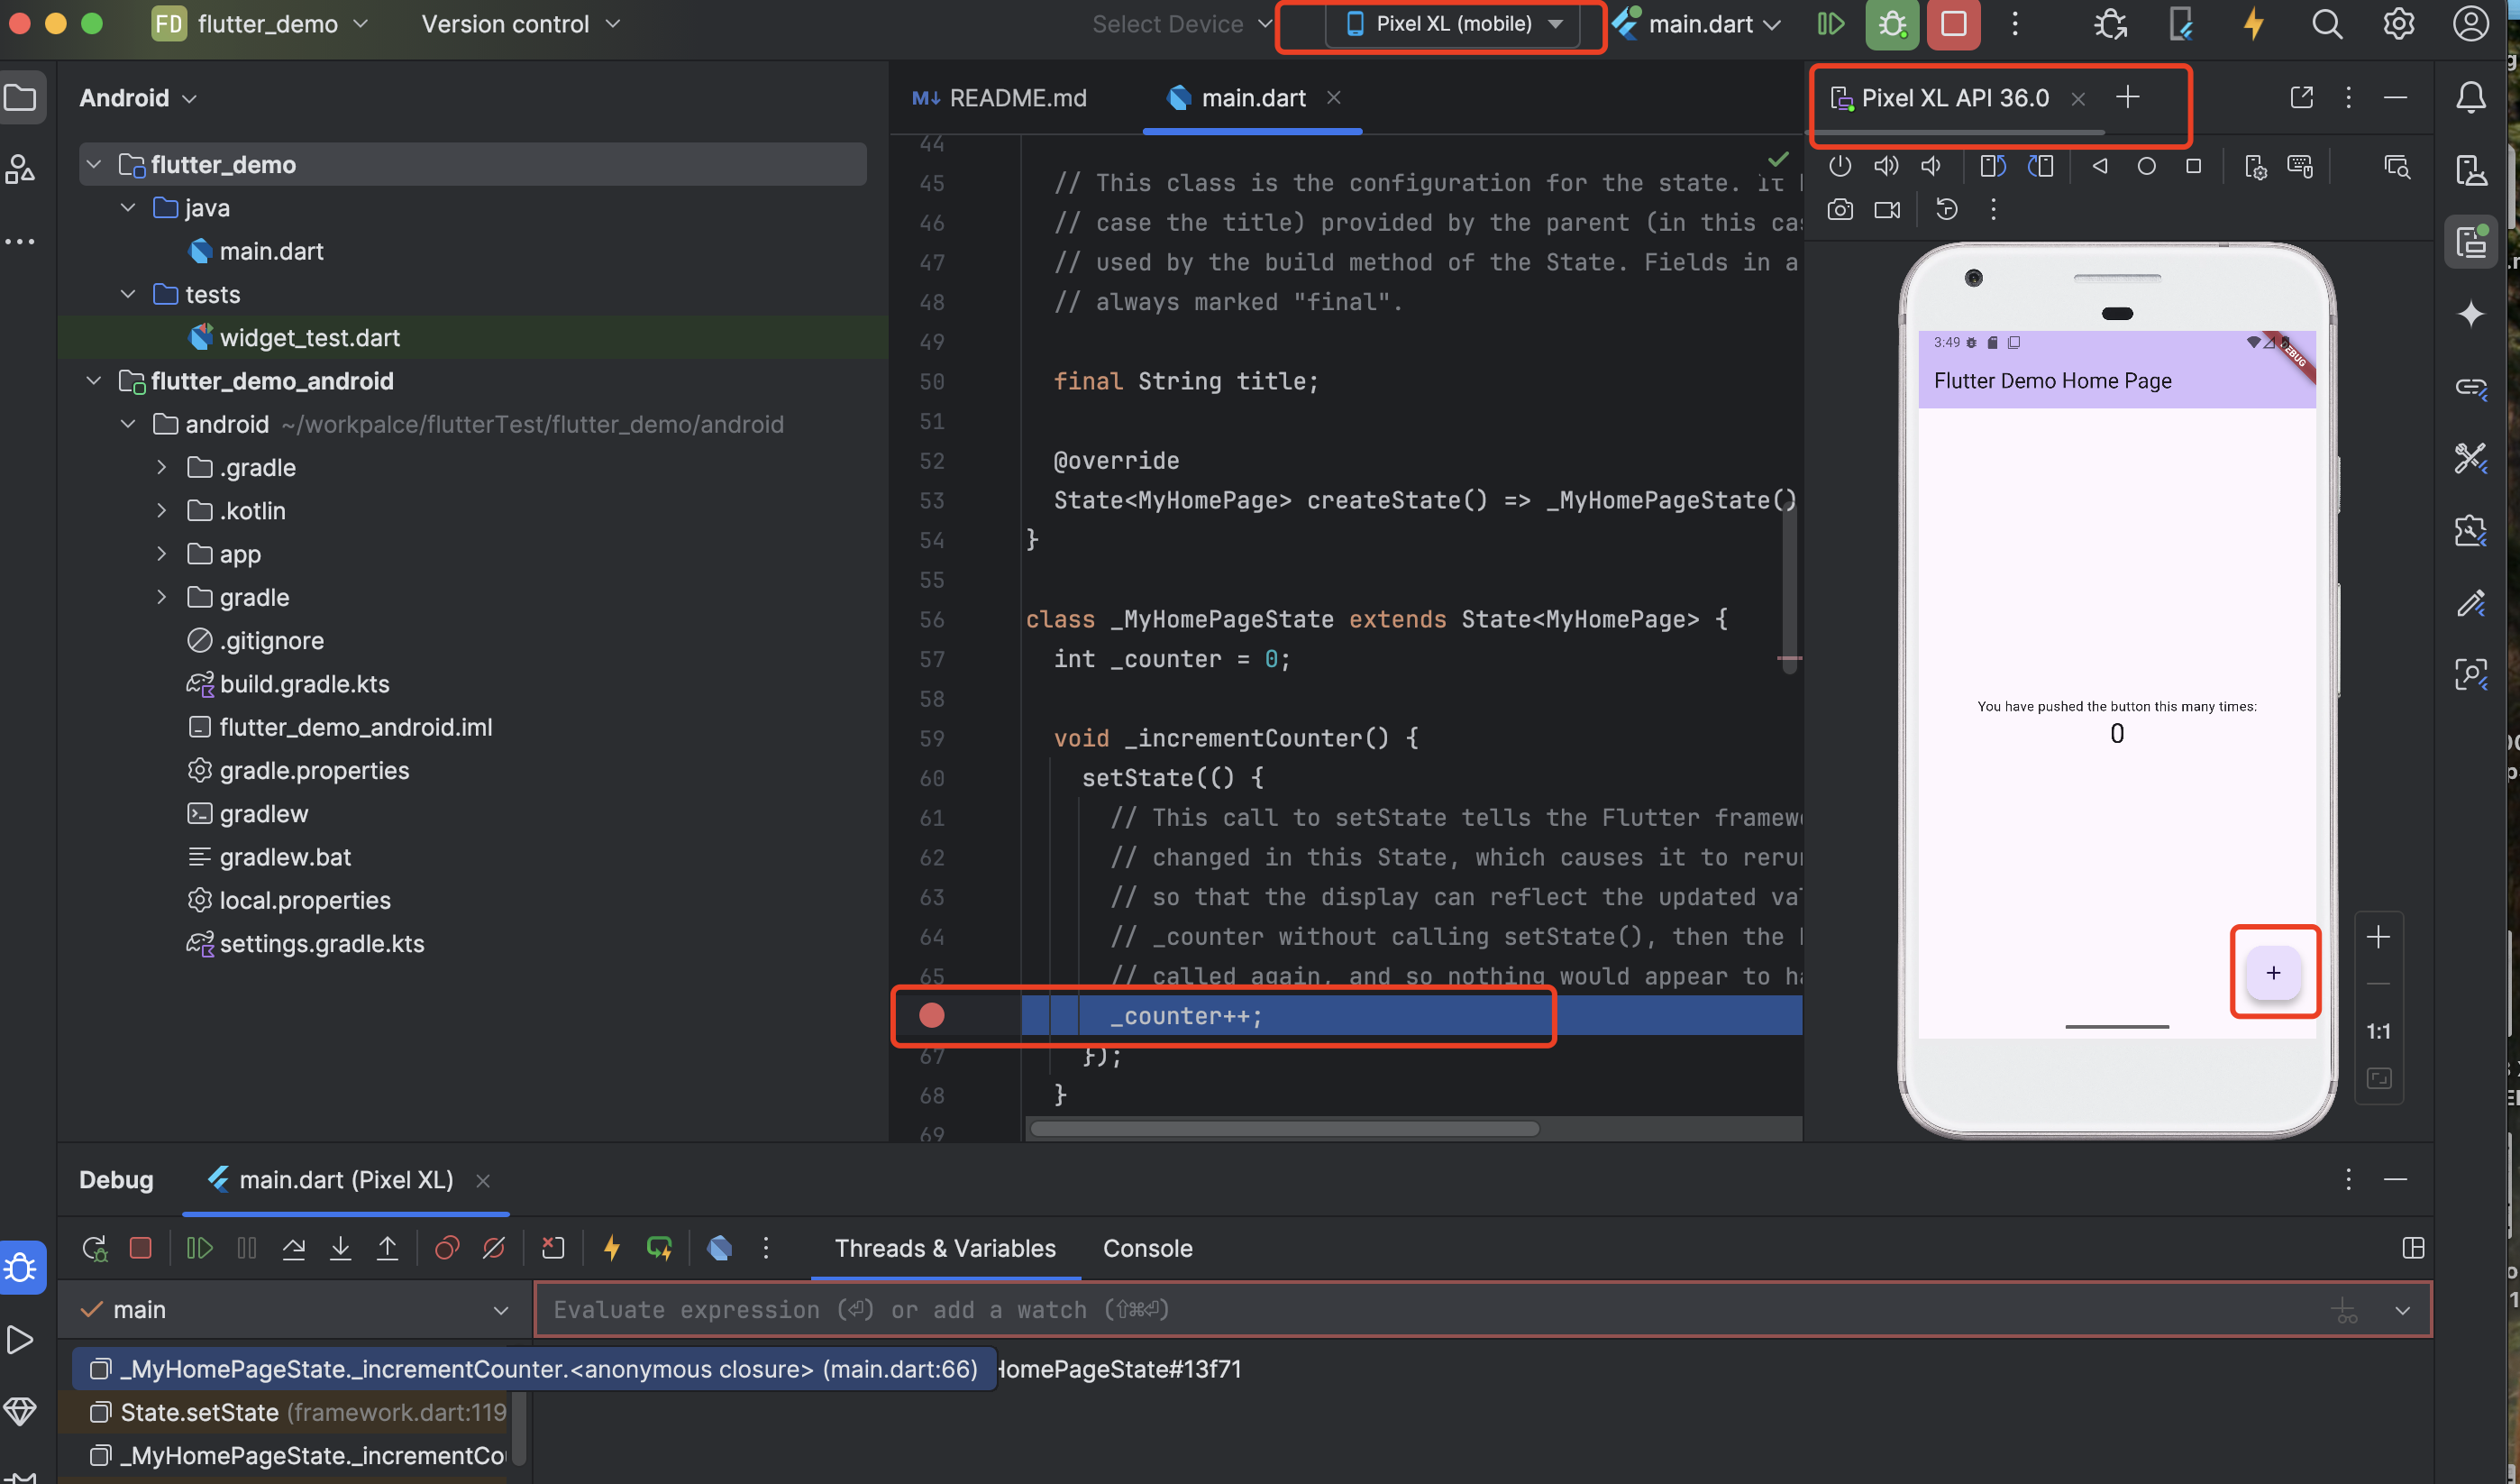Tap emulator Back navigation button
The height and width of the screenshot is (1484, 2520).
2100,166
